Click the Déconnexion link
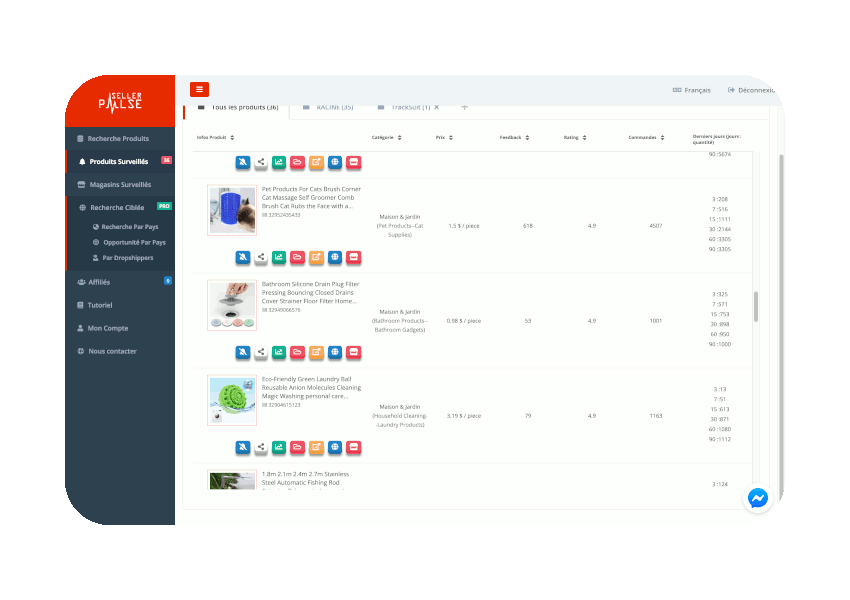The image size is (850, 600). (751, 90)
